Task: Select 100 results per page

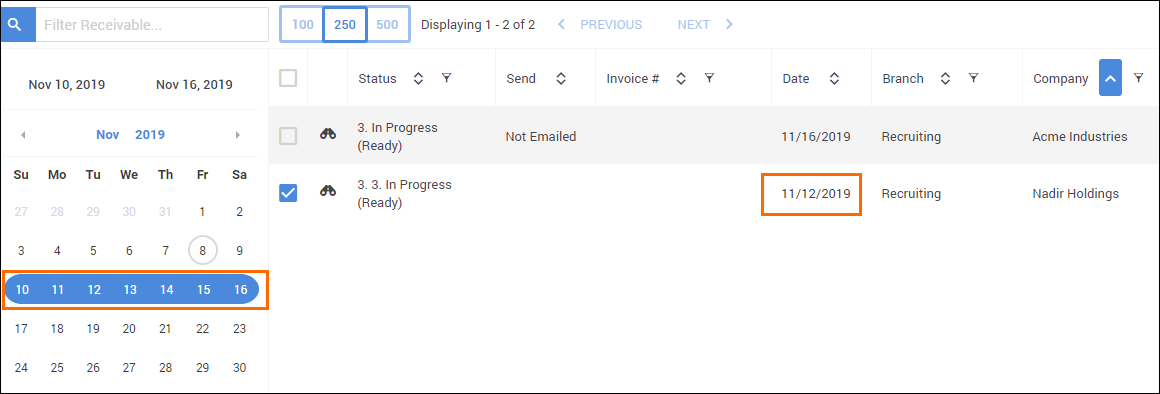Action: [x=302, y=24]
